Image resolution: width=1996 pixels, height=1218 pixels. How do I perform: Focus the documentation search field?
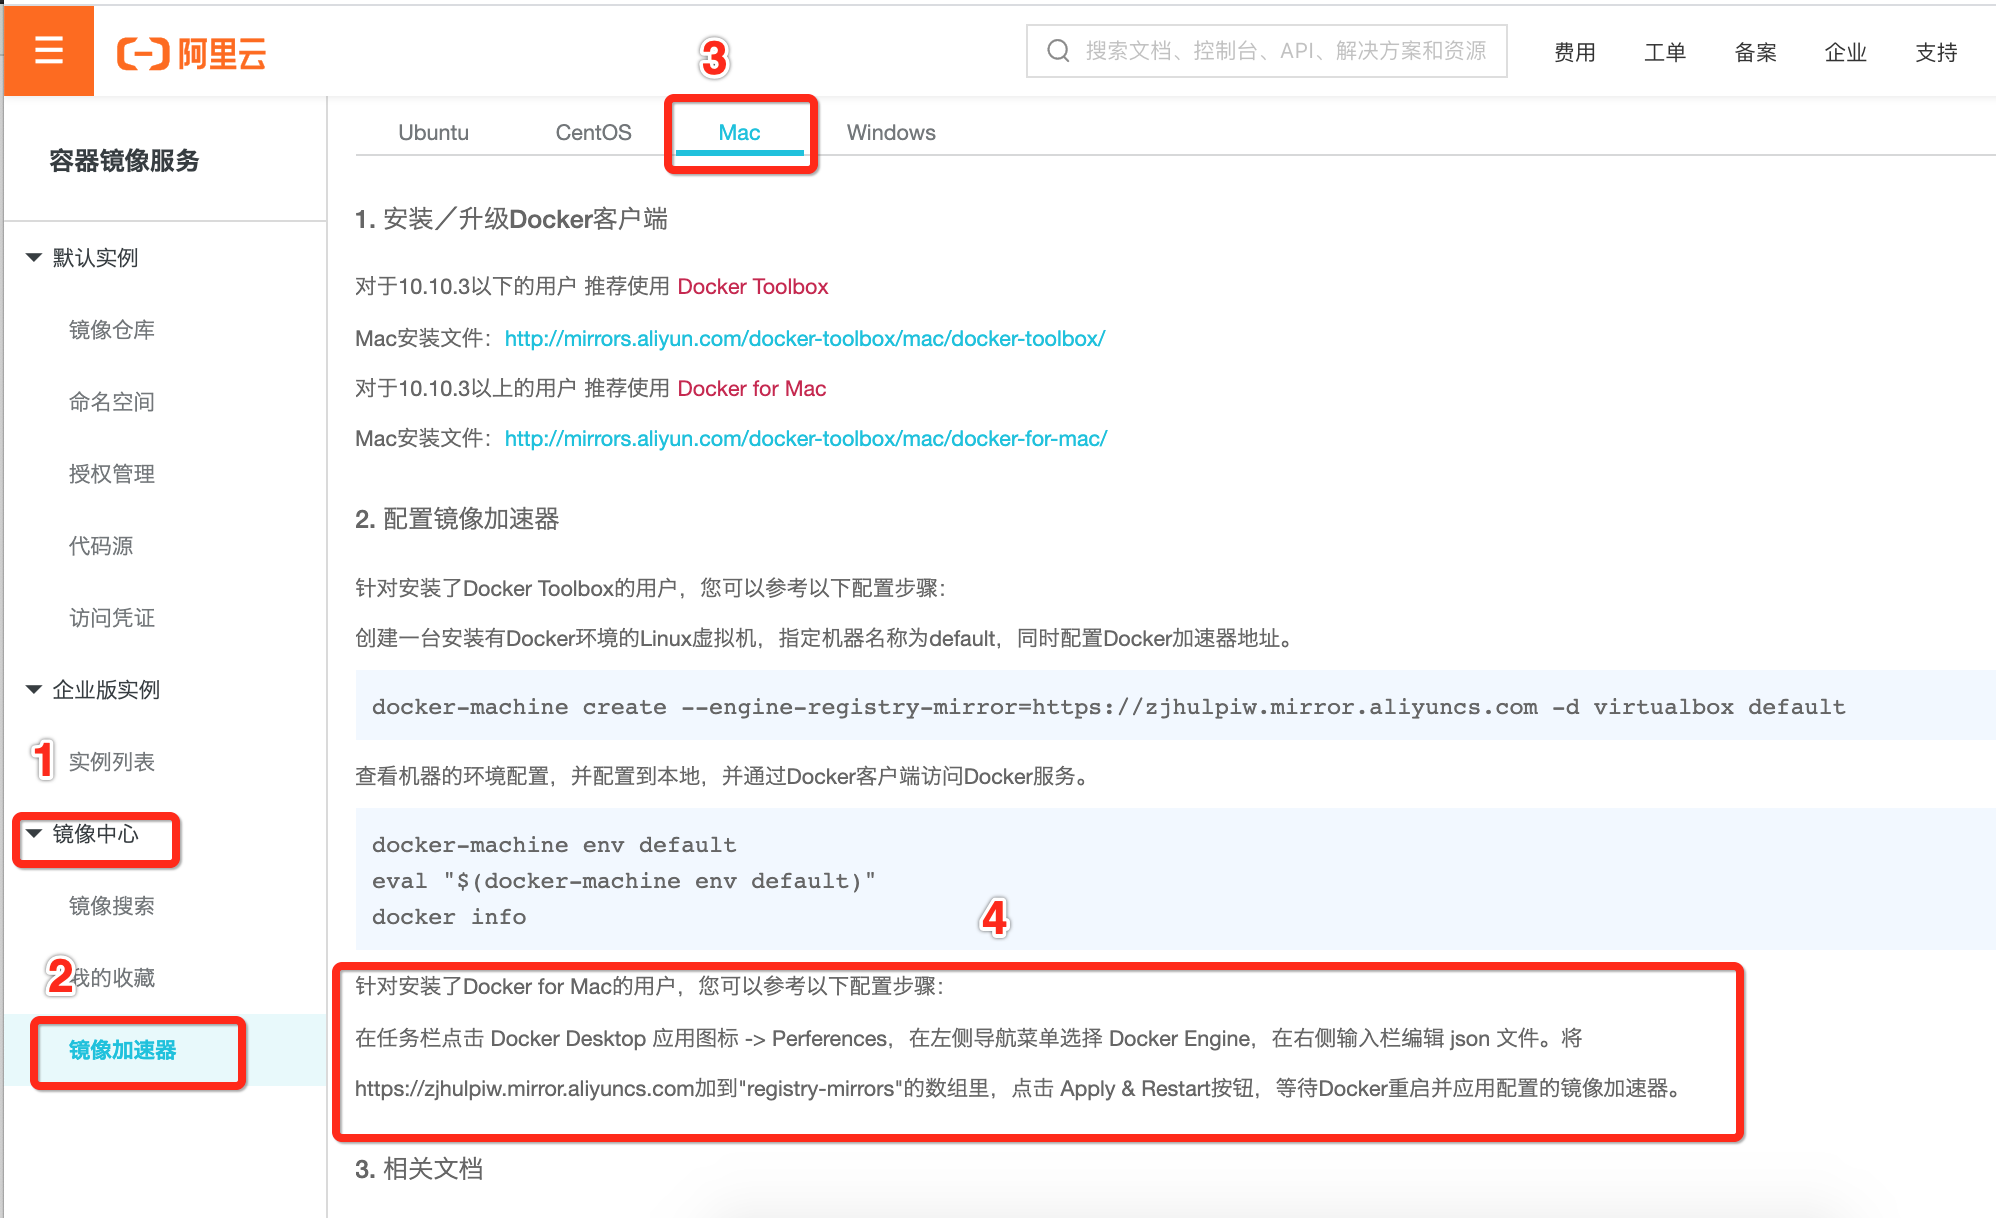coord(1285,51)
